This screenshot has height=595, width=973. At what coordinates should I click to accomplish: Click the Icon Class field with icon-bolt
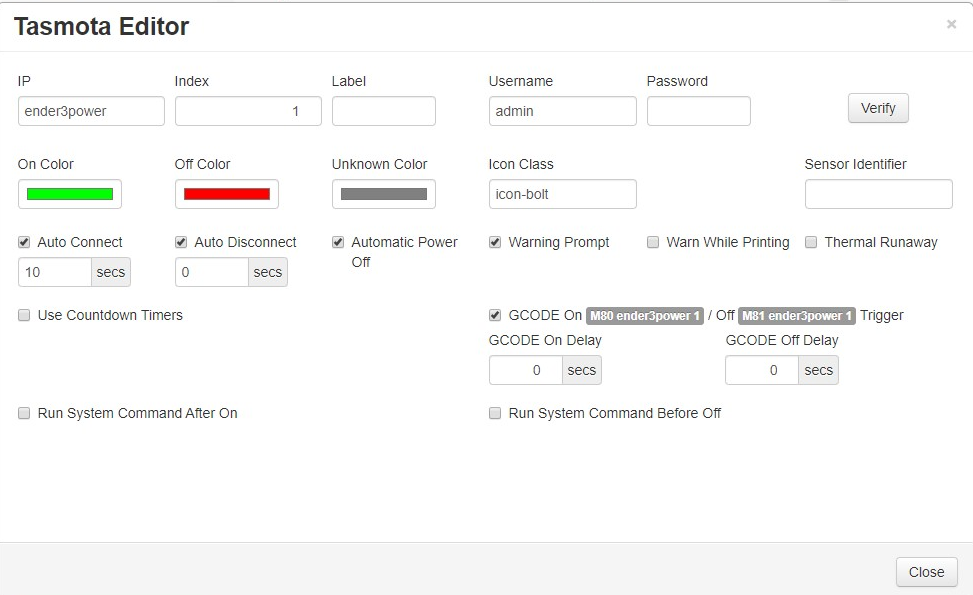(563, 194)
